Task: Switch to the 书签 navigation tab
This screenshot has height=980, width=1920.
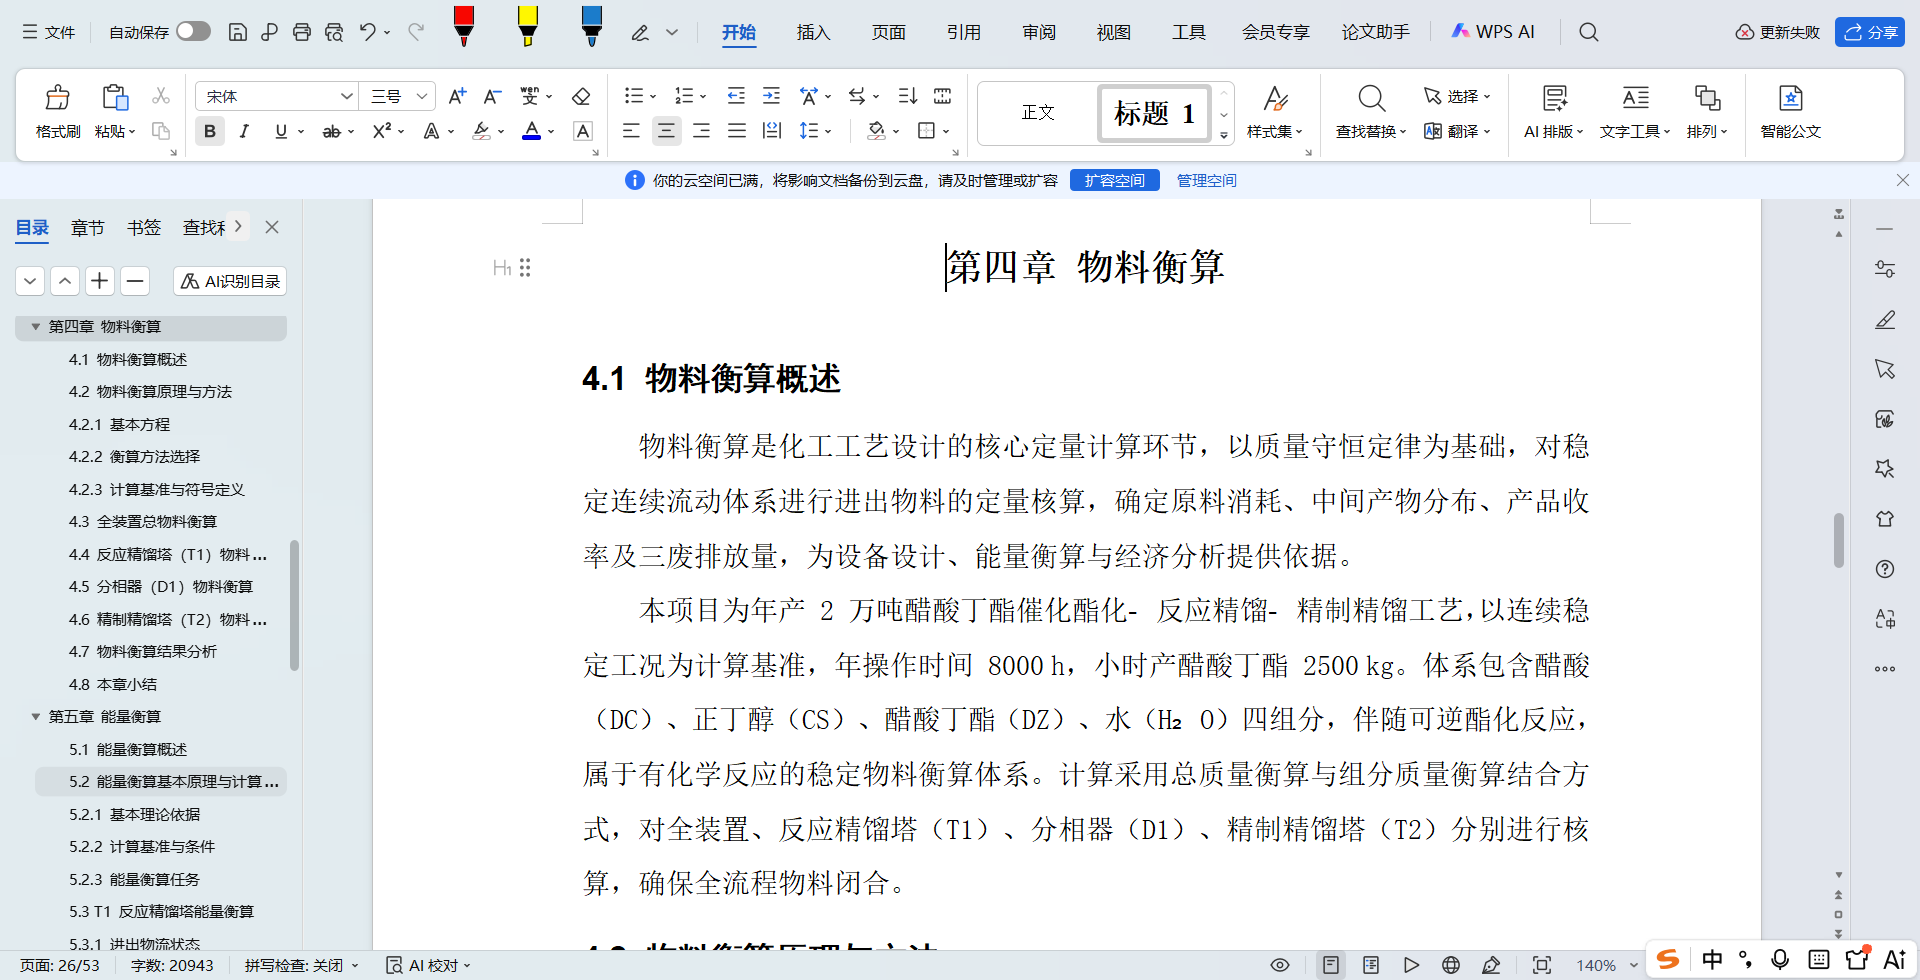Action: [x=144, y=228]
